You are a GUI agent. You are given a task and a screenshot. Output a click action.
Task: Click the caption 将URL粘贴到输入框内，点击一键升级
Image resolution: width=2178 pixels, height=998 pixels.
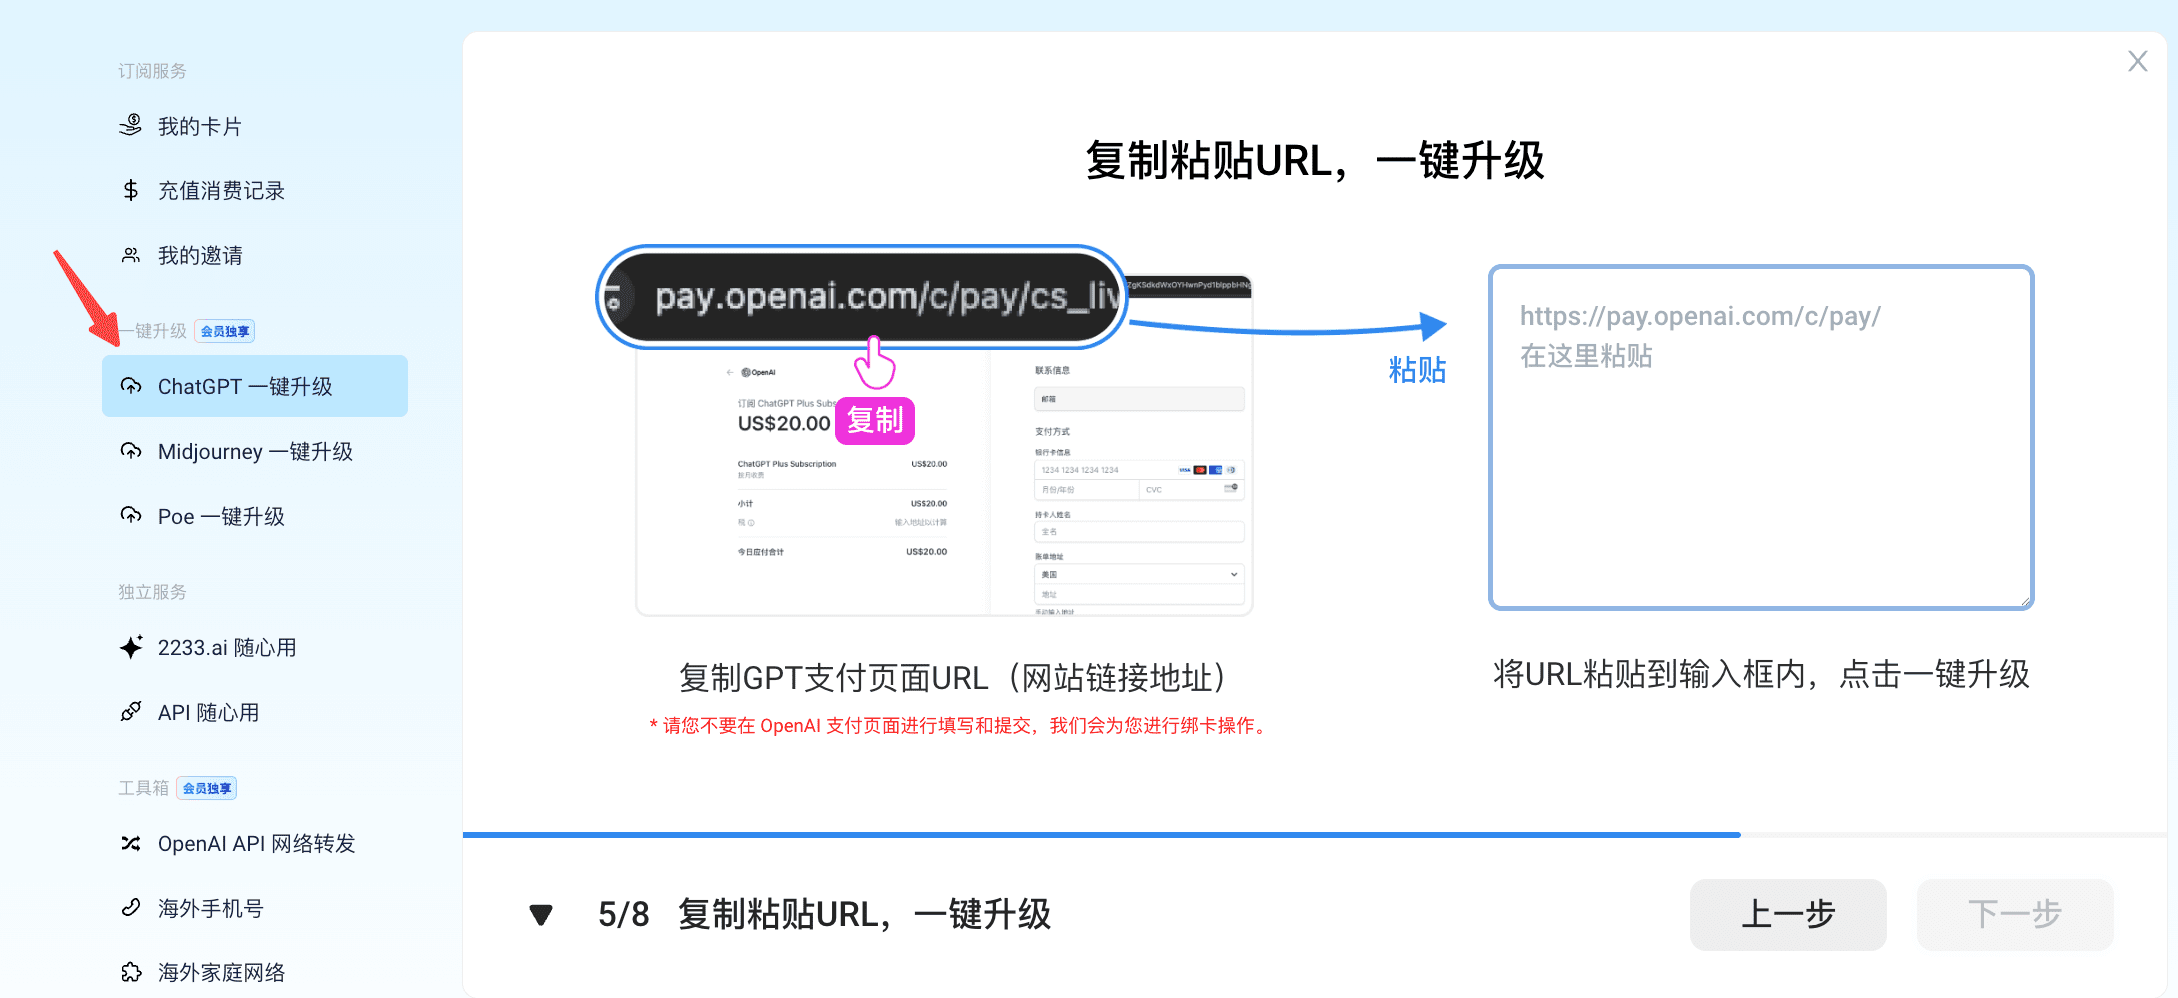click(1761, 674)
